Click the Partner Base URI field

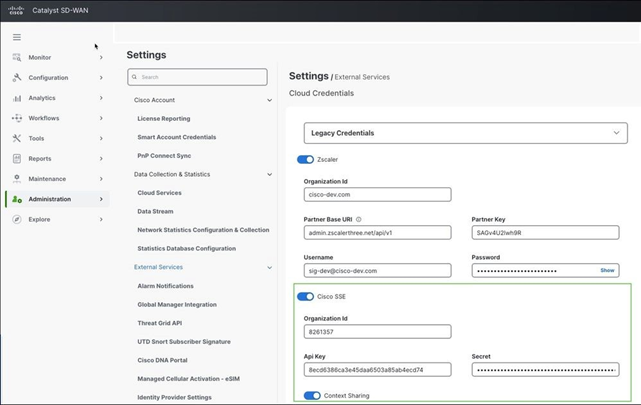(x=377, y=233)
